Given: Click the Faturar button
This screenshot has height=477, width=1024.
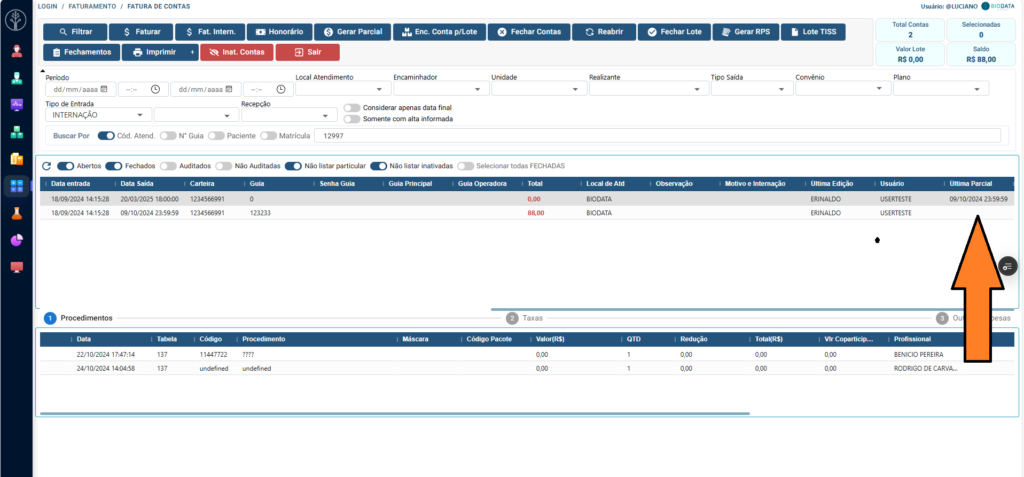Looking at the screenshot, I should (x=140, y=32).
